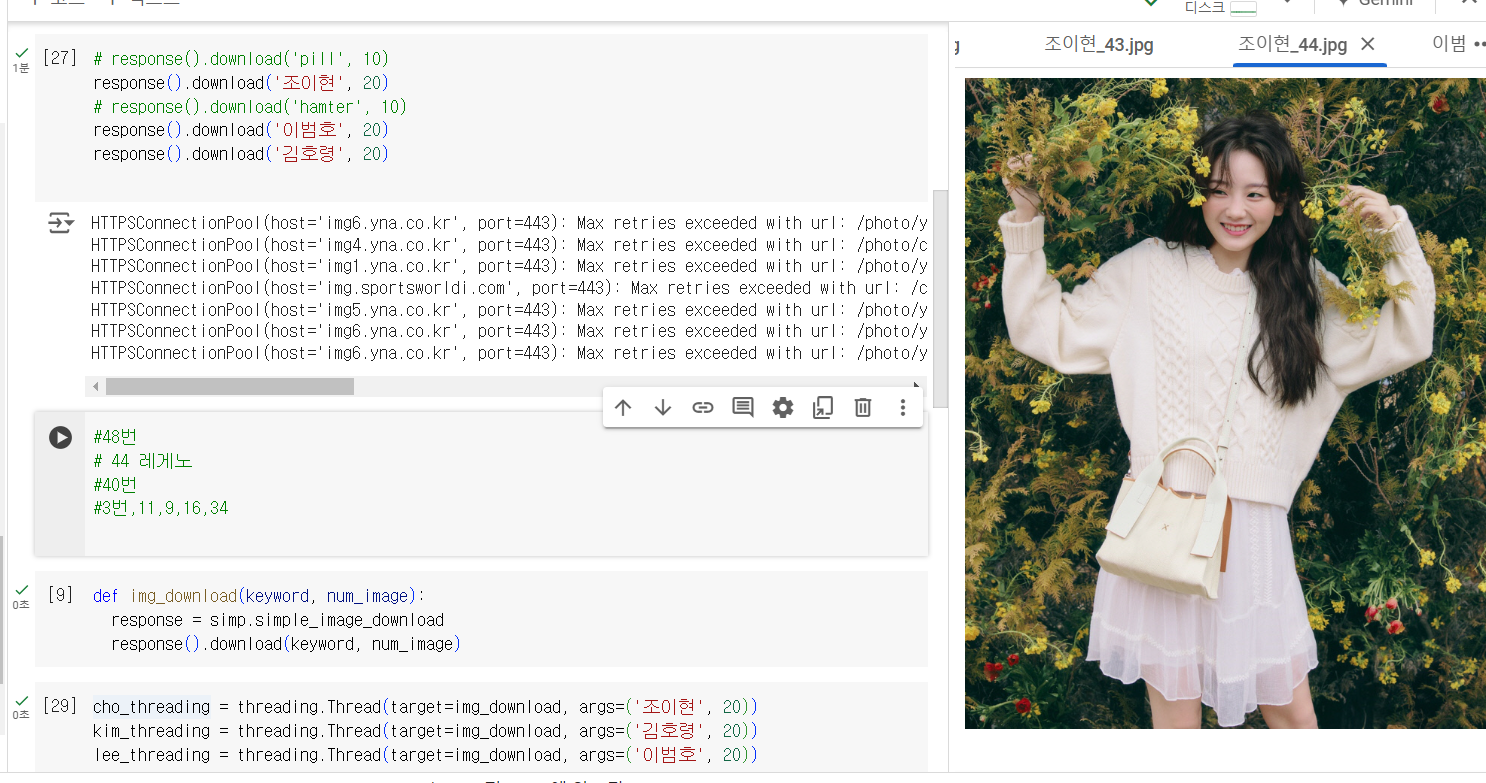
Task: Click line "# response().download('pill', 10)"
Action: [x=240, y=59]
